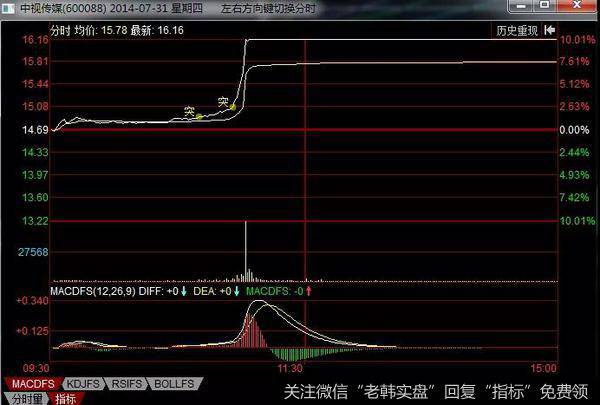The image size is (600, 405).
Task: Click the DIFF: +0 down arrow
Action: tap(184, 291)
